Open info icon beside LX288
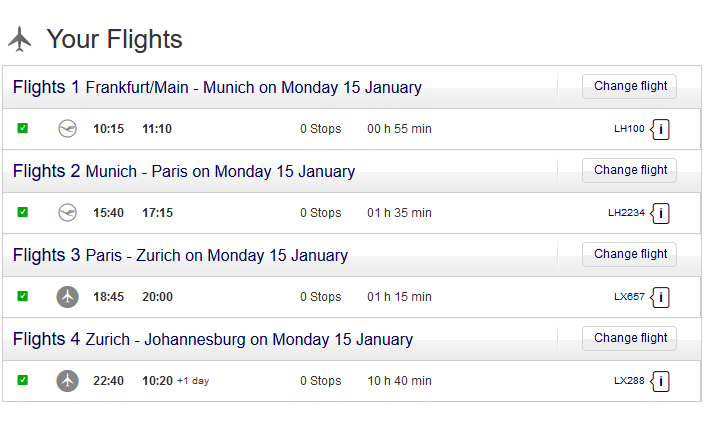This screenshot has height=425, width=715. click(661, 381)
